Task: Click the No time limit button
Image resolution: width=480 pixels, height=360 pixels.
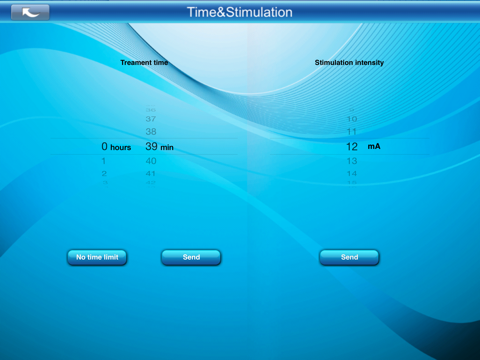Action: (x=97, y=257)
